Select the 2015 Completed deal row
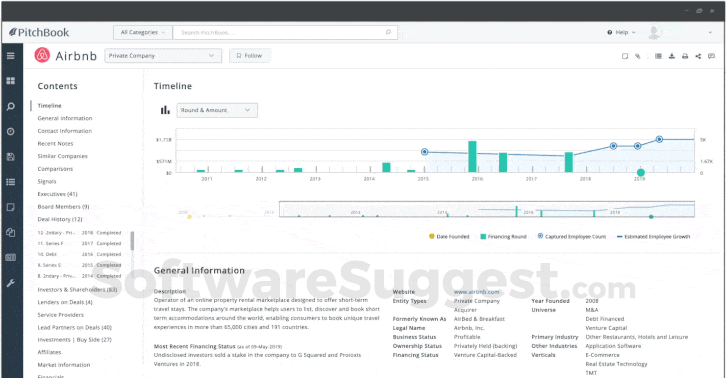Screen dimensions: 726x378 click(x=79, y=265)
